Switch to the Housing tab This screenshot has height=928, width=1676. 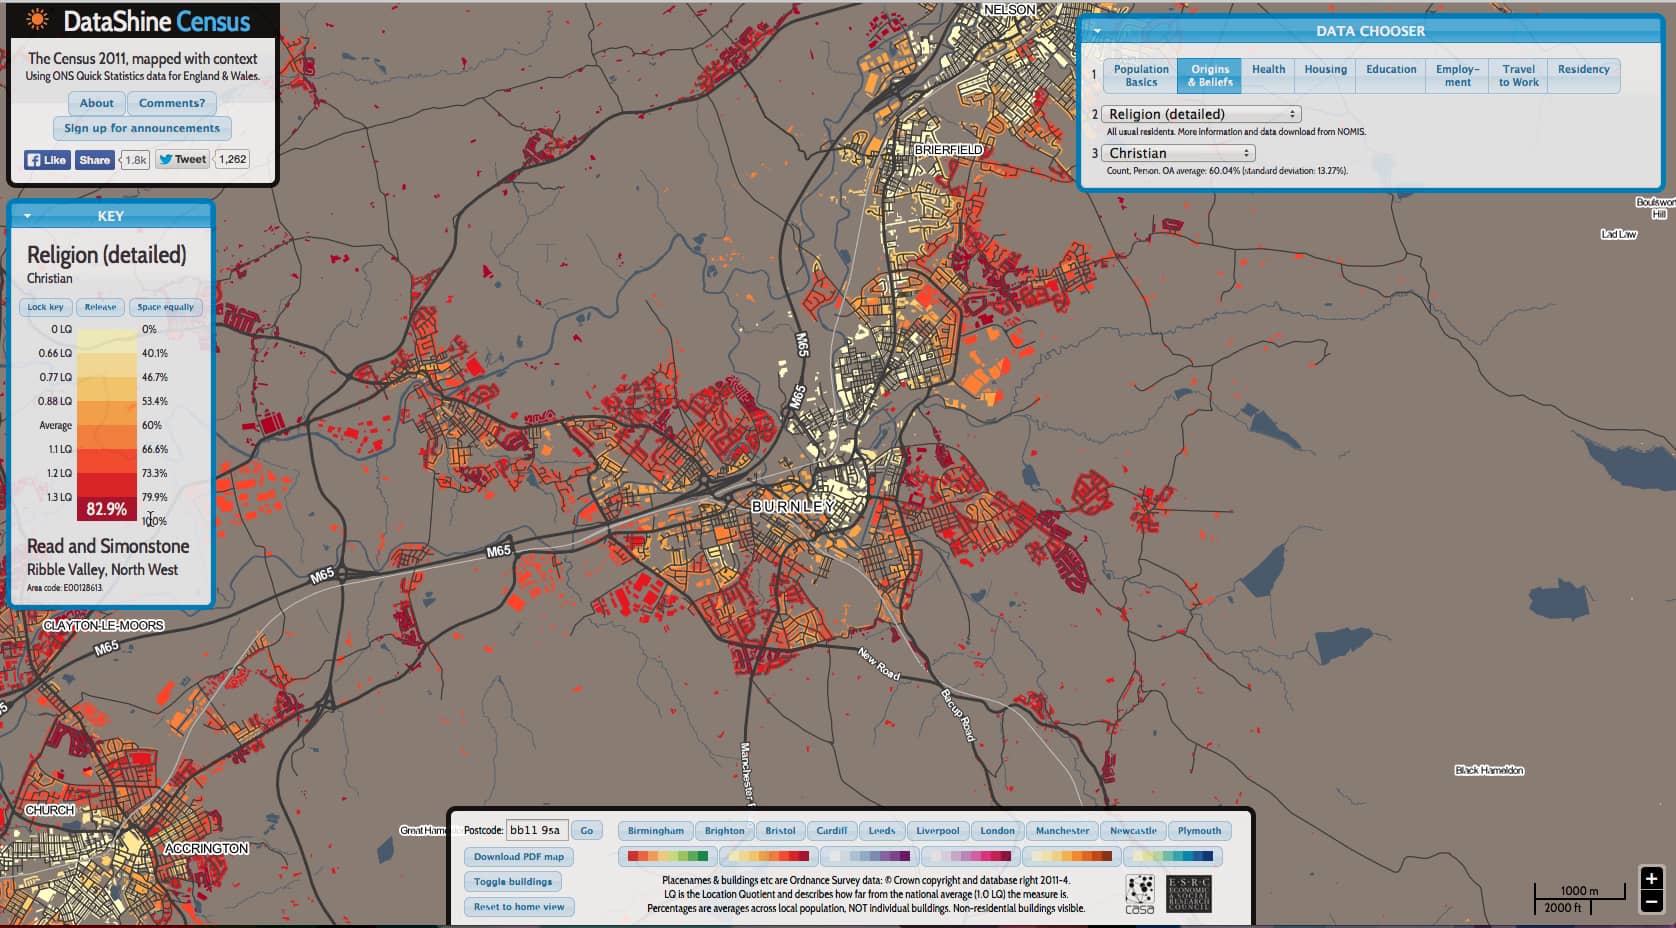[1323, 70]
